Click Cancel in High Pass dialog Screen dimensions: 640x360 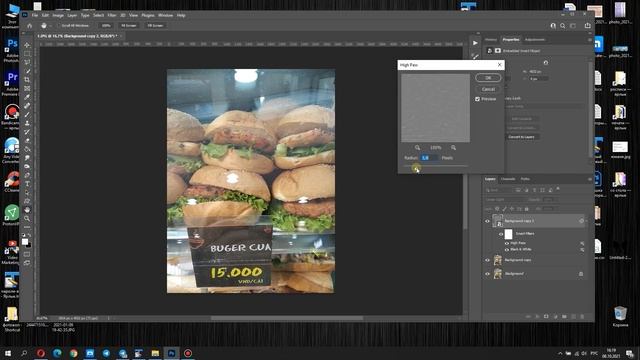coord(488,89)
